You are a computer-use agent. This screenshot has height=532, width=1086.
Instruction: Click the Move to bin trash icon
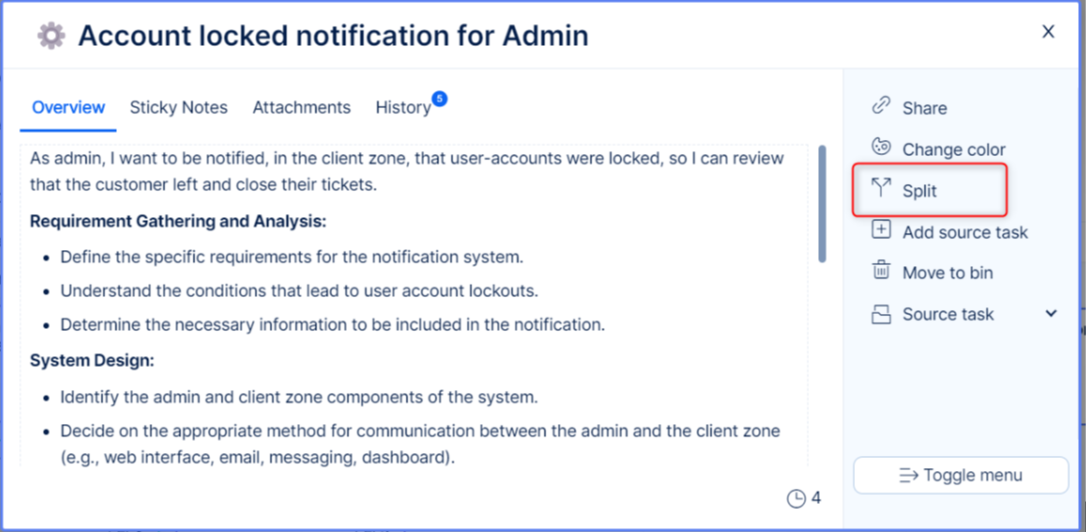pos(881,272)
